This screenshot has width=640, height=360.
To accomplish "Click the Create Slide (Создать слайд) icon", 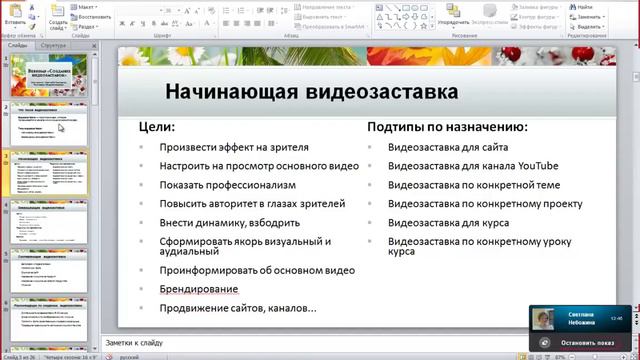I will pos(58,11).
